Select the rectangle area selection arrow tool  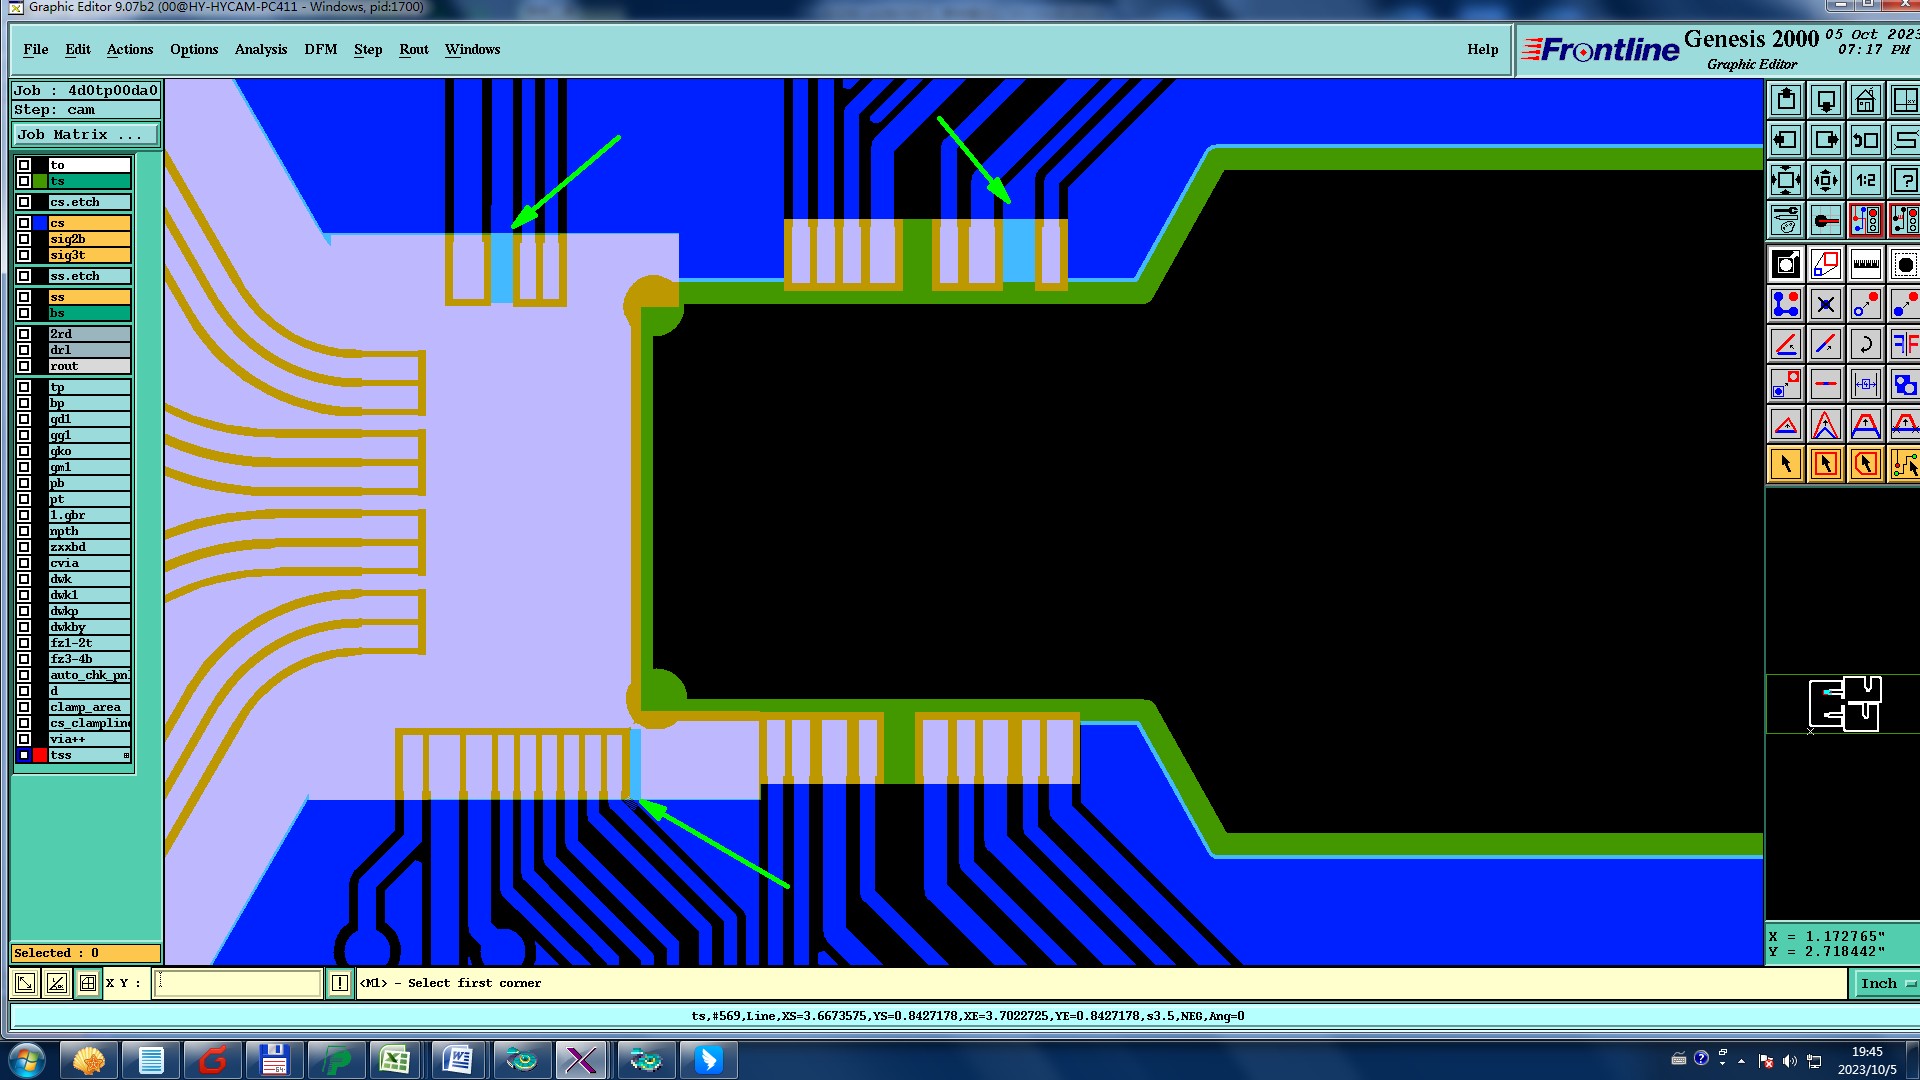[x=1825, y=464]
